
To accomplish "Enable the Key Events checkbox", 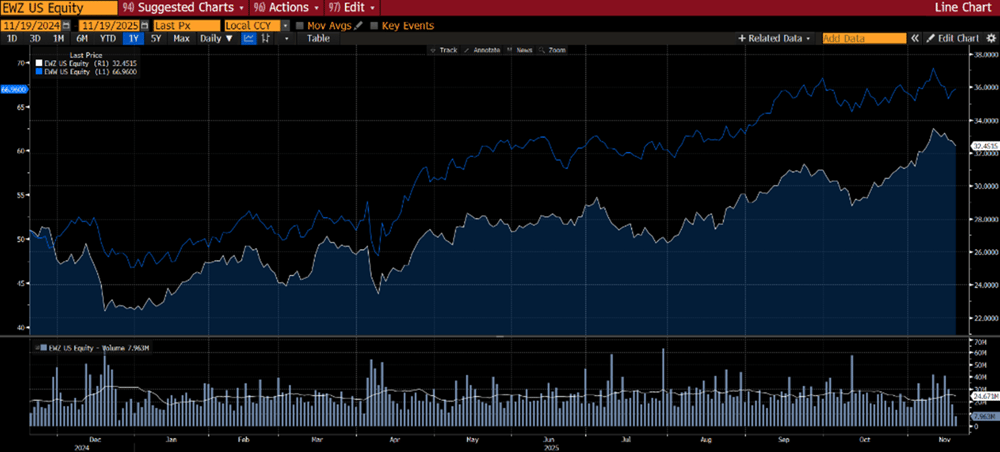I will pos(374,24).
